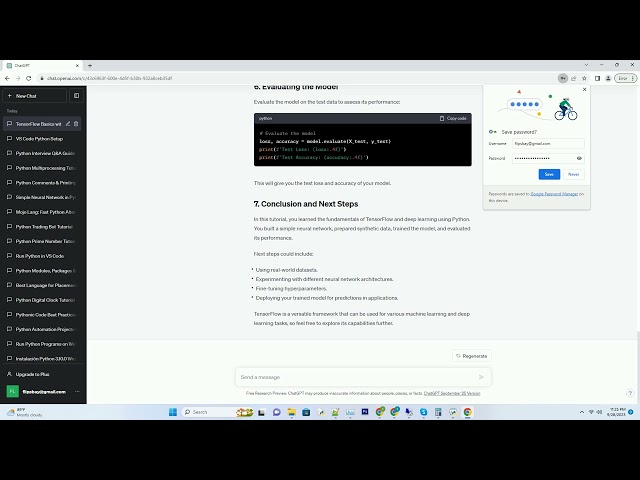
Task: Open Chrome side panel icon
Action: [x=597, y=78]
